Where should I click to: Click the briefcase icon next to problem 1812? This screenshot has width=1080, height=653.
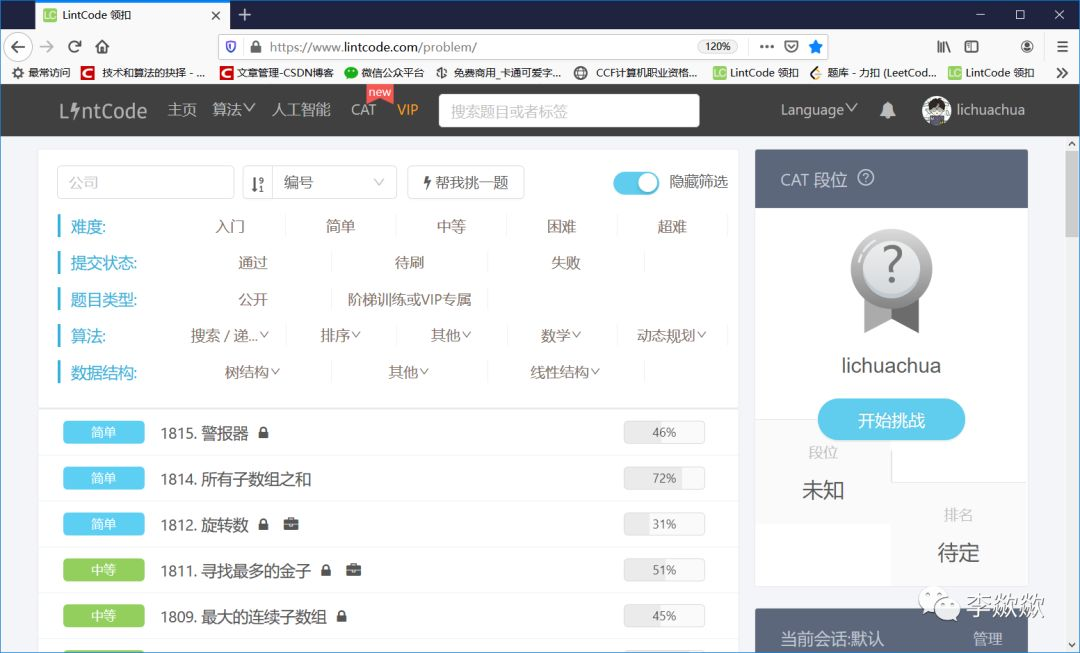[291, 523]
